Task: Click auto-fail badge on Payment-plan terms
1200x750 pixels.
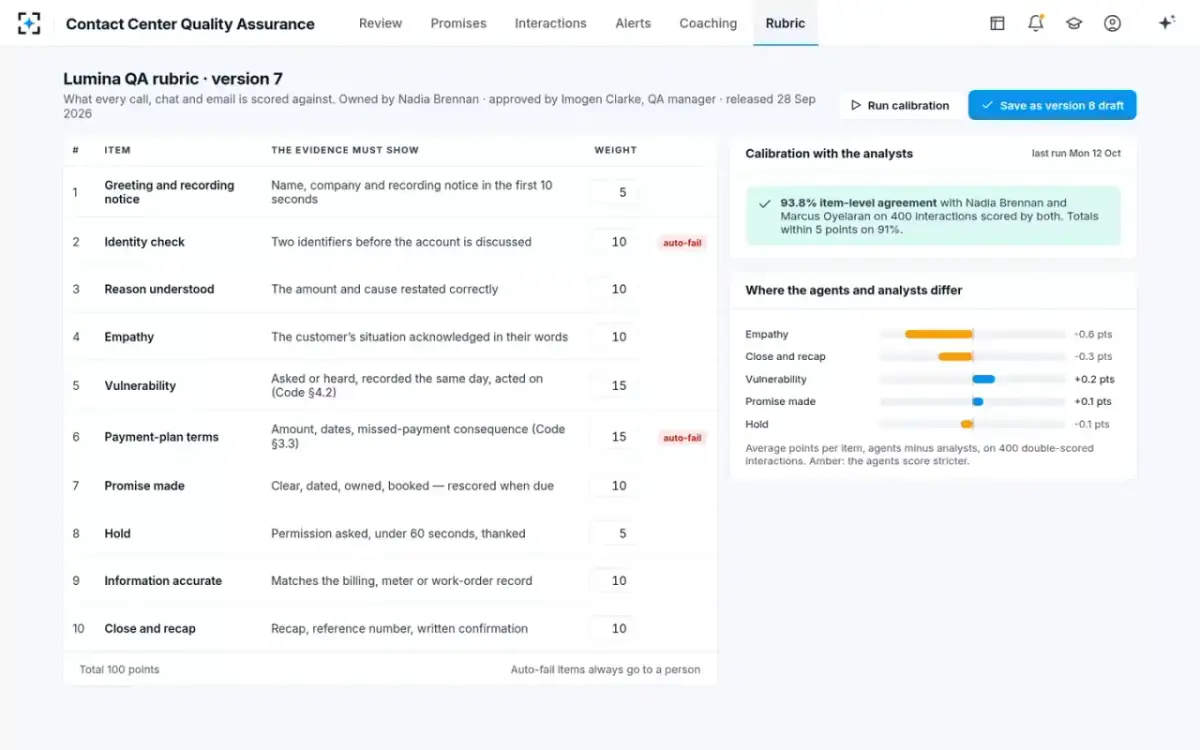Action: pyautogui.click(x=682, y=438)
